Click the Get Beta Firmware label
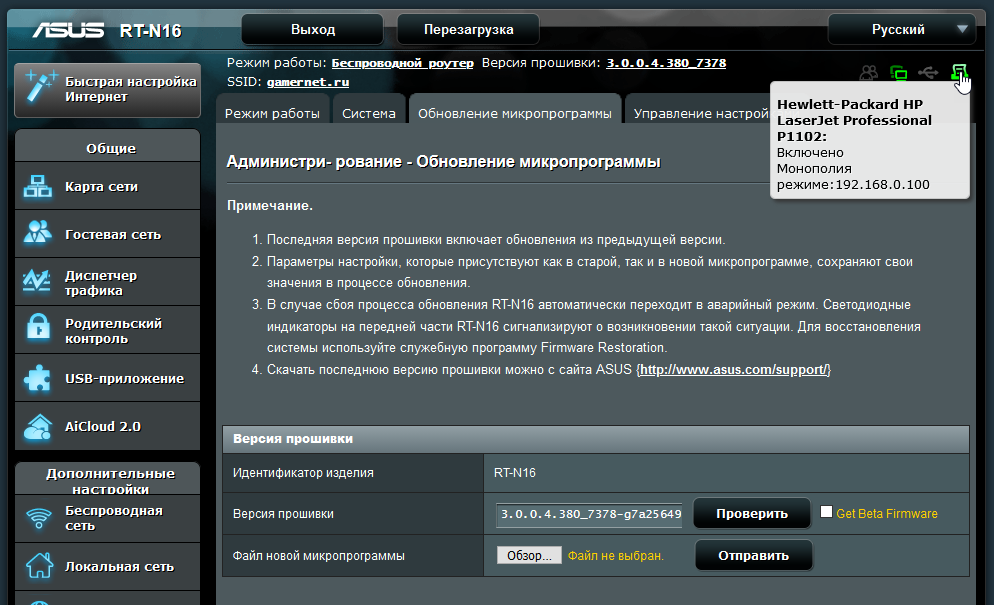 tap(886, 514)
